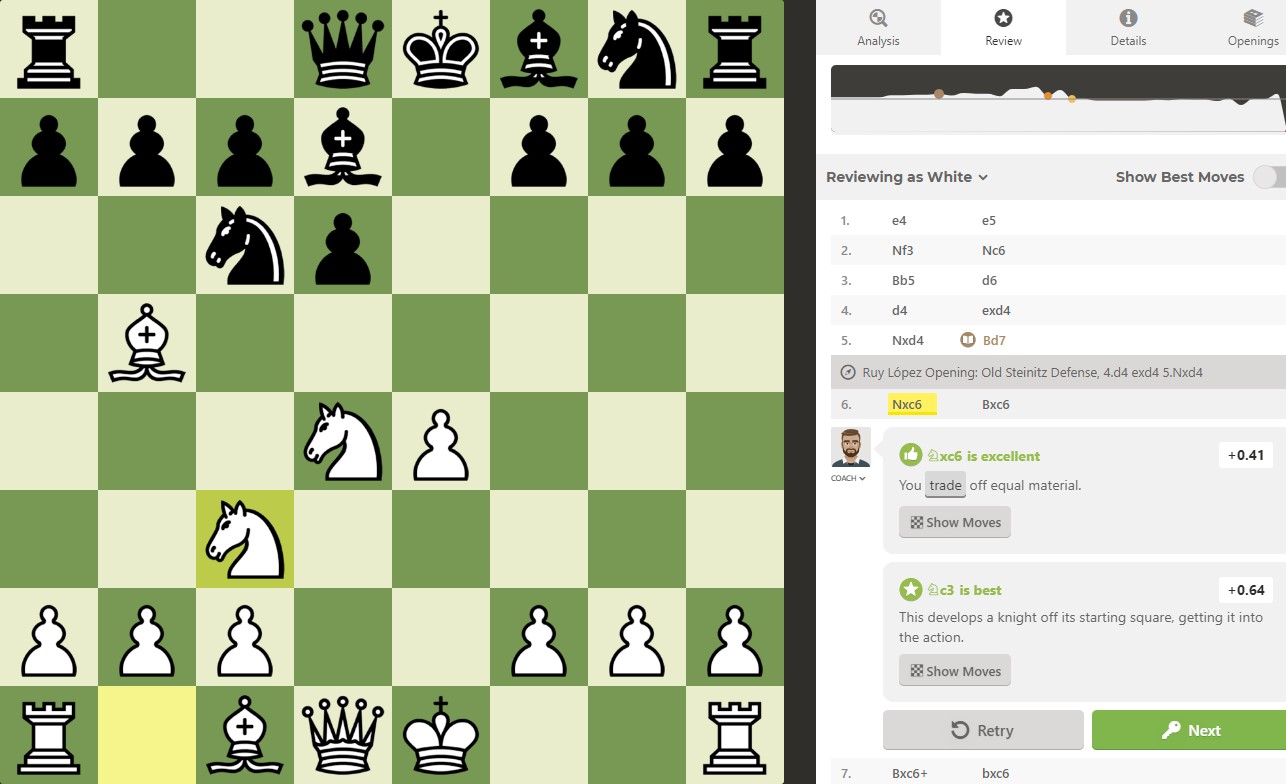The height and width of the screenshot is (784, 1286).
Task: Toggle Show Best Moves switch
Action: 1268,177
